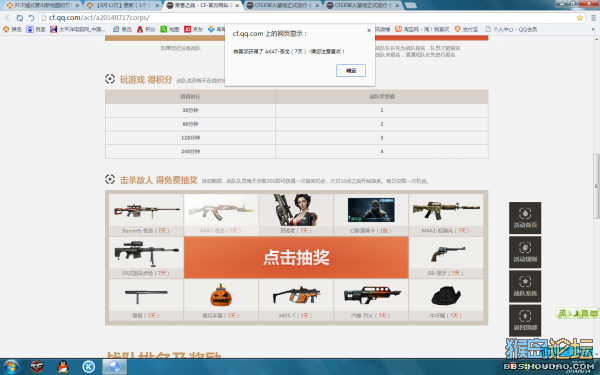Image resolution: width=600 pixels, height=375 pixels.
Task: Open the 积分 bookmark
Action: 146,29
